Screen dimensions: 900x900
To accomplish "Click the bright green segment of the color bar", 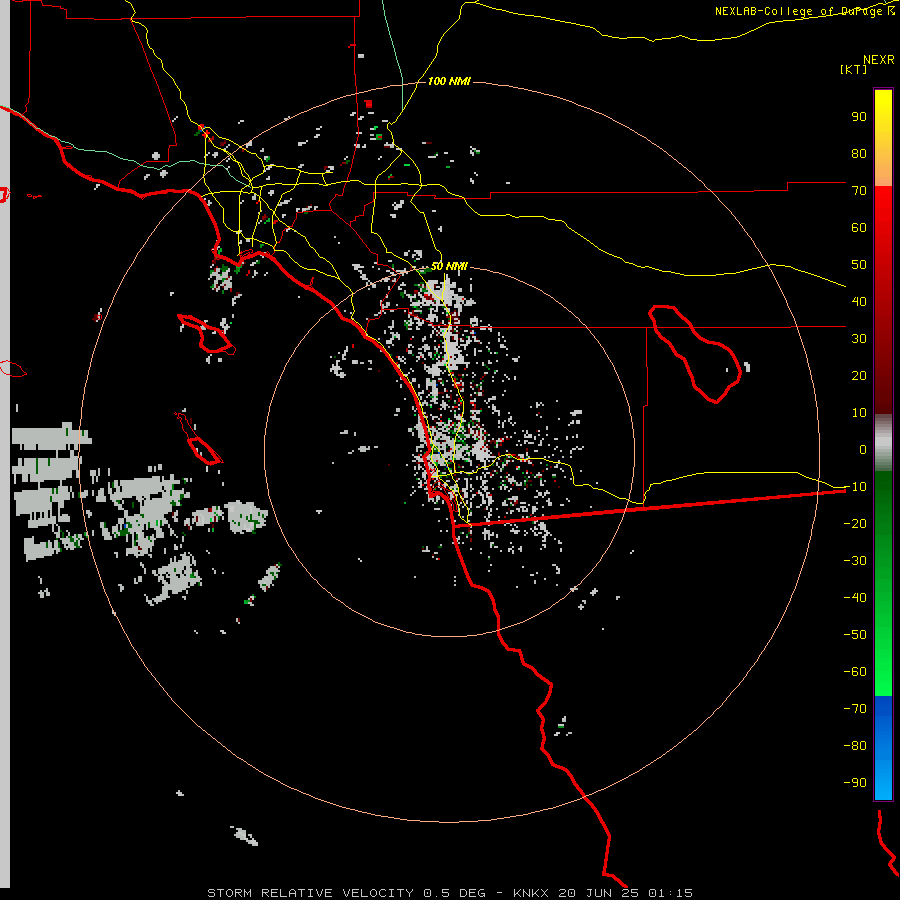I will 883,583.
